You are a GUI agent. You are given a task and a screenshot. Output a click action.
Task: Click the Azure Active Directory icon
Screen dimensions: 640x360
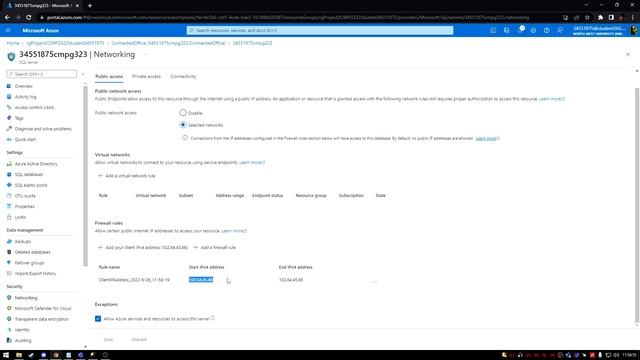click(9, 164)
